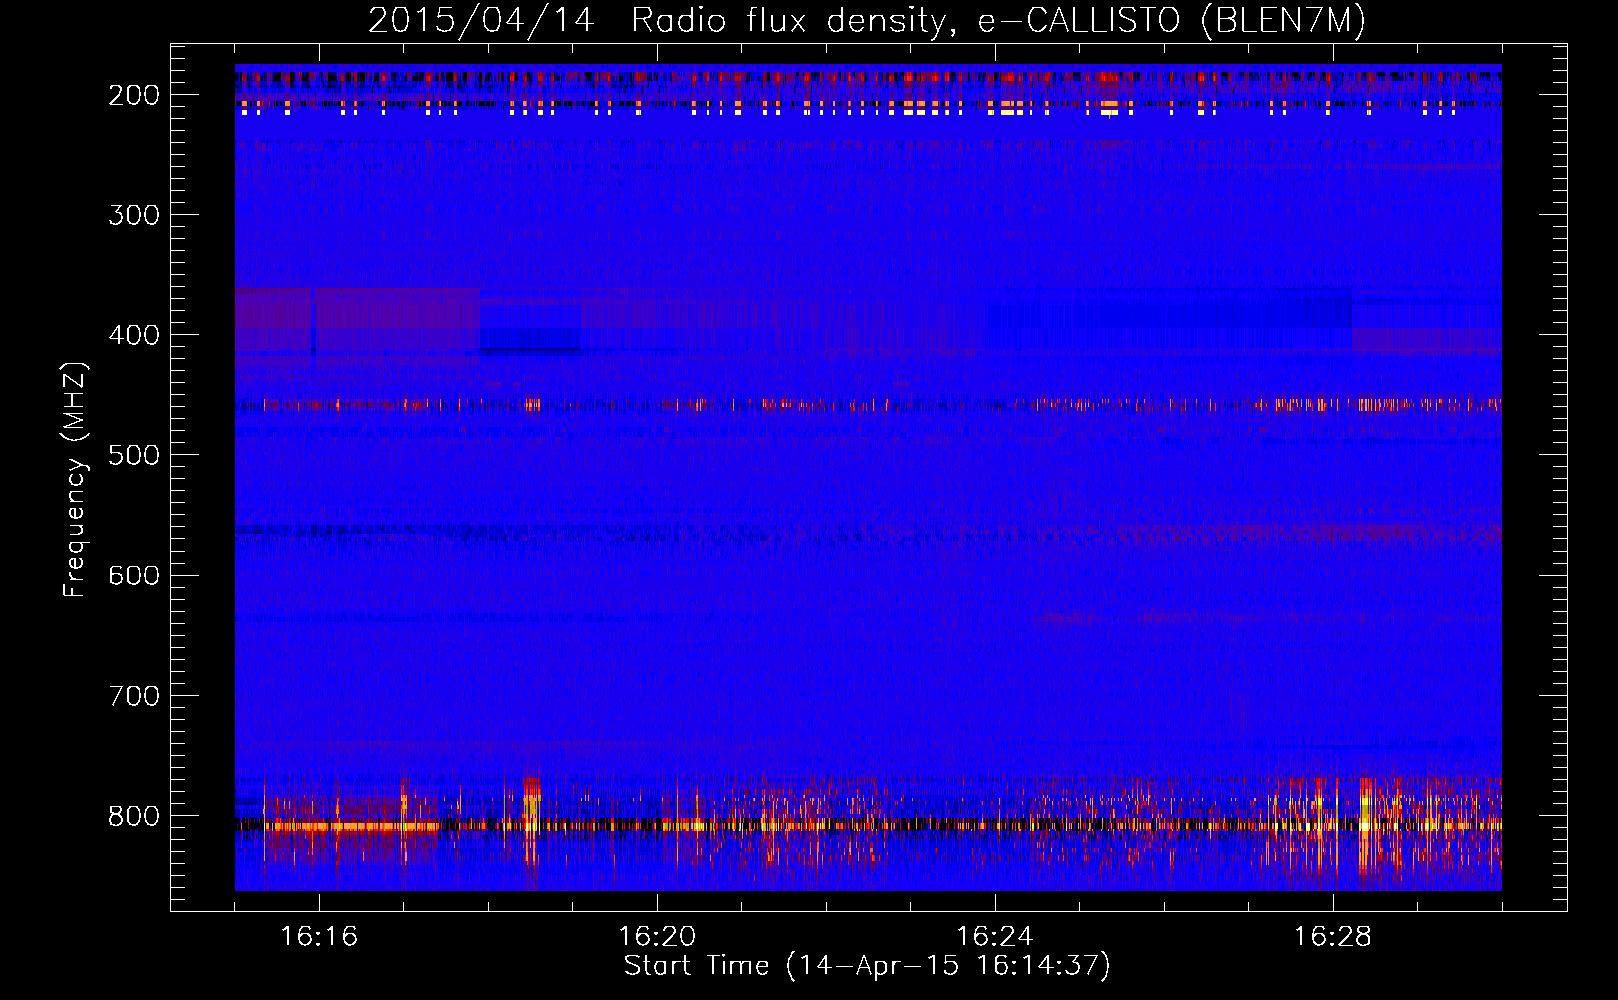Click the "16:28" time tick label
This screenshot has height=1000, width=1618.
[1333, 937]
